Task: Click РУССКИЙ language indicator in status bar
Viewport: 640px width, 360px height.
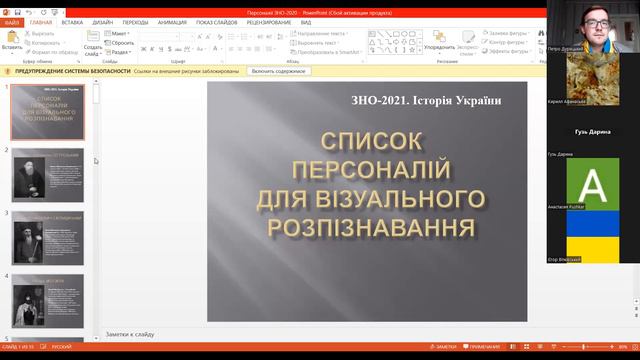Action: (x=61, y=347)
